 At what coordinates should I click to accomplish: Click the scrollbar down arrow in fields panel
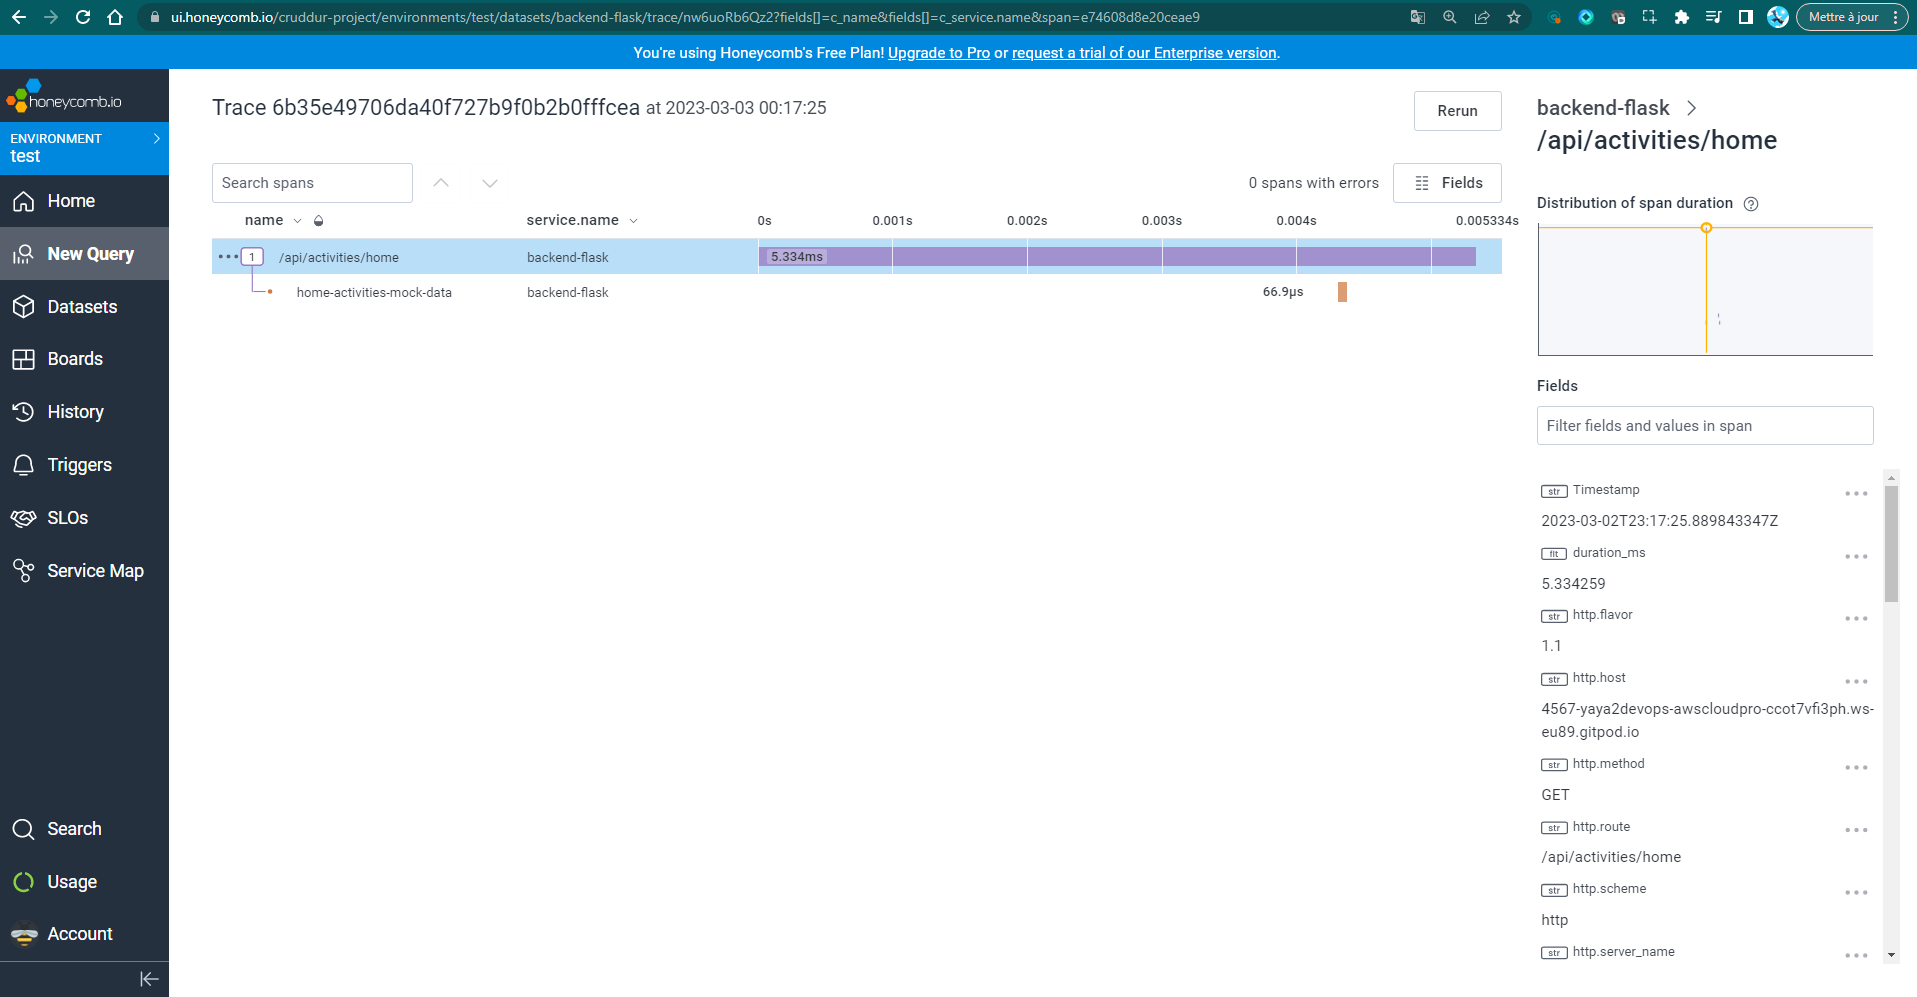(1891, 955)
